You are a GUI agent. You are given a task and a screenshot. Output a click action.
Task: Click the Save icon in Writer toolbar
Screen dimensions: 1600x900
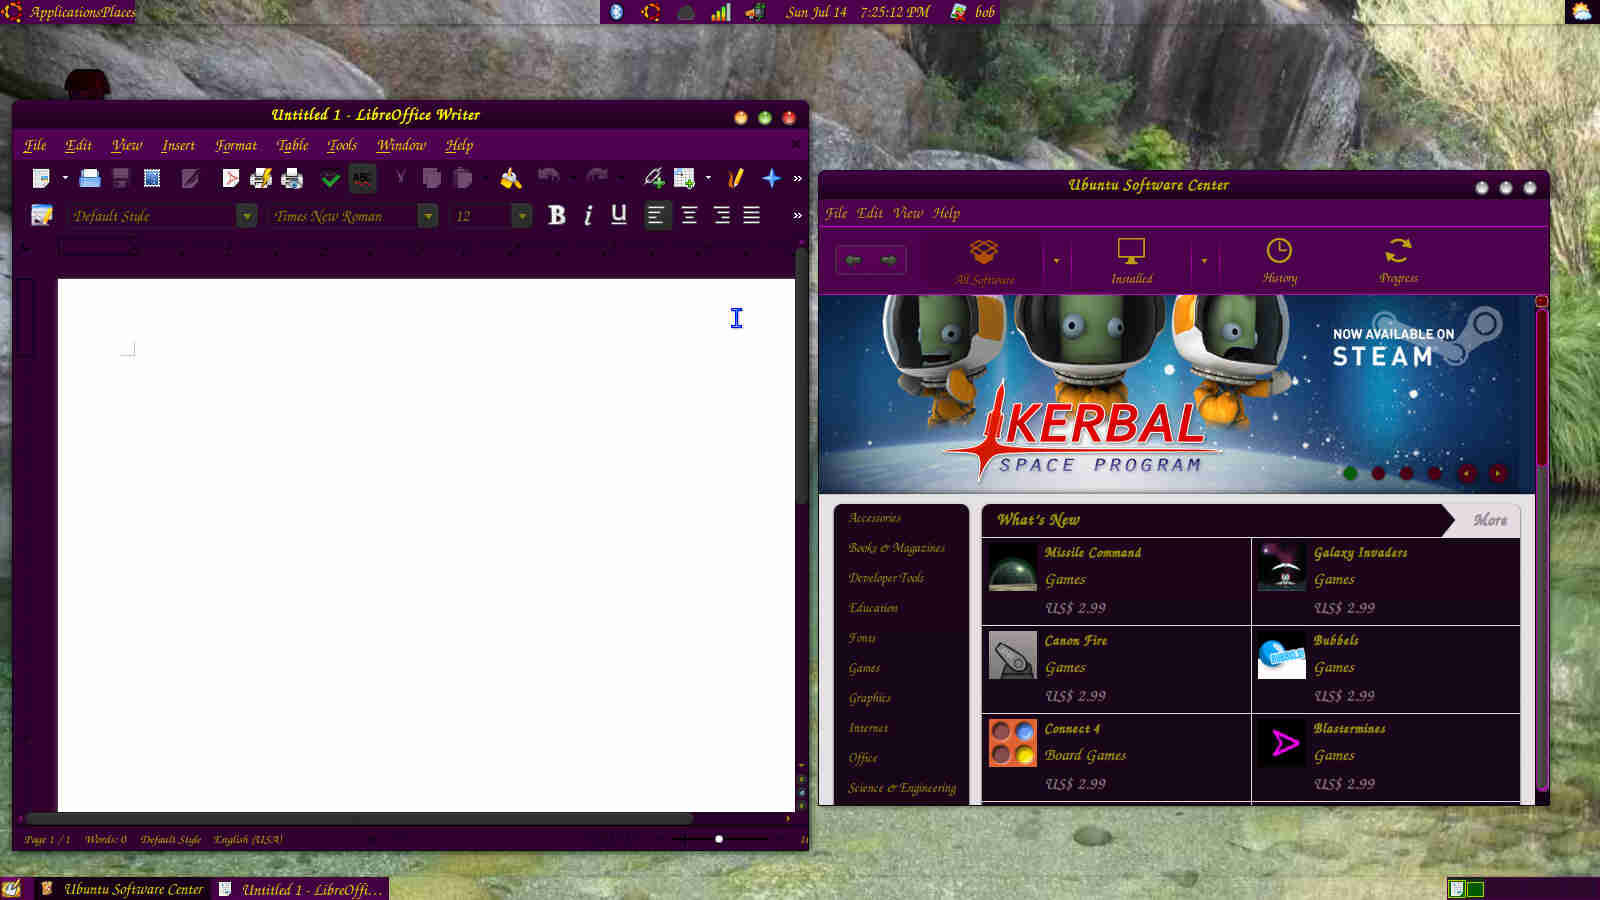coord(121,178)
